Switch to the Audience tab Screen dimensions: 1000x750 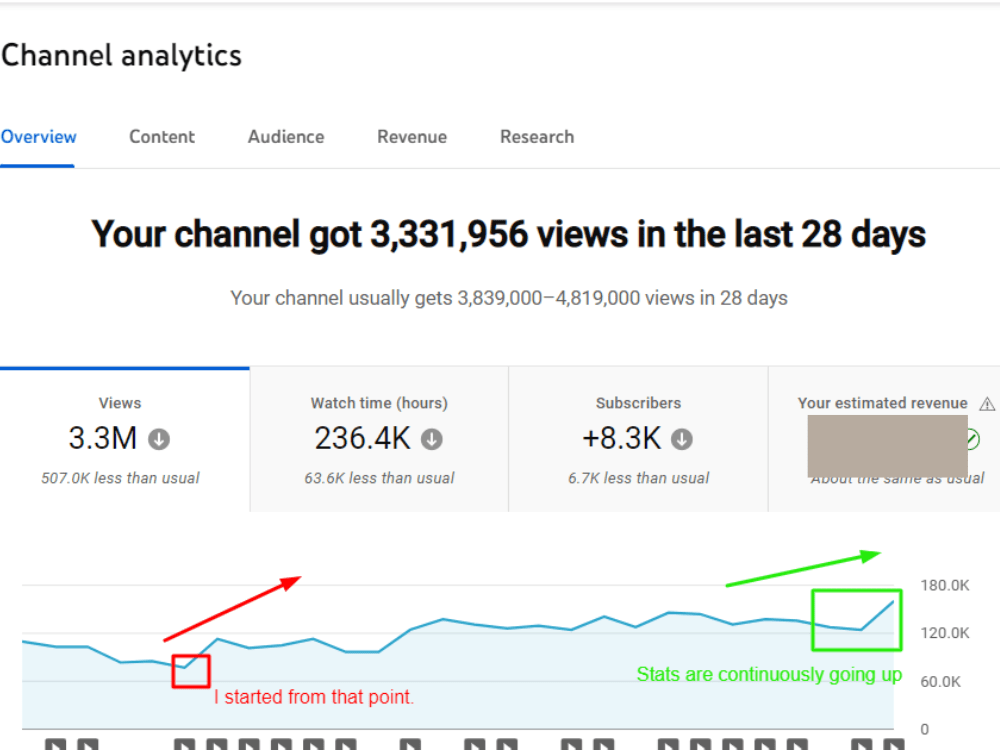[x=286, y=137]
